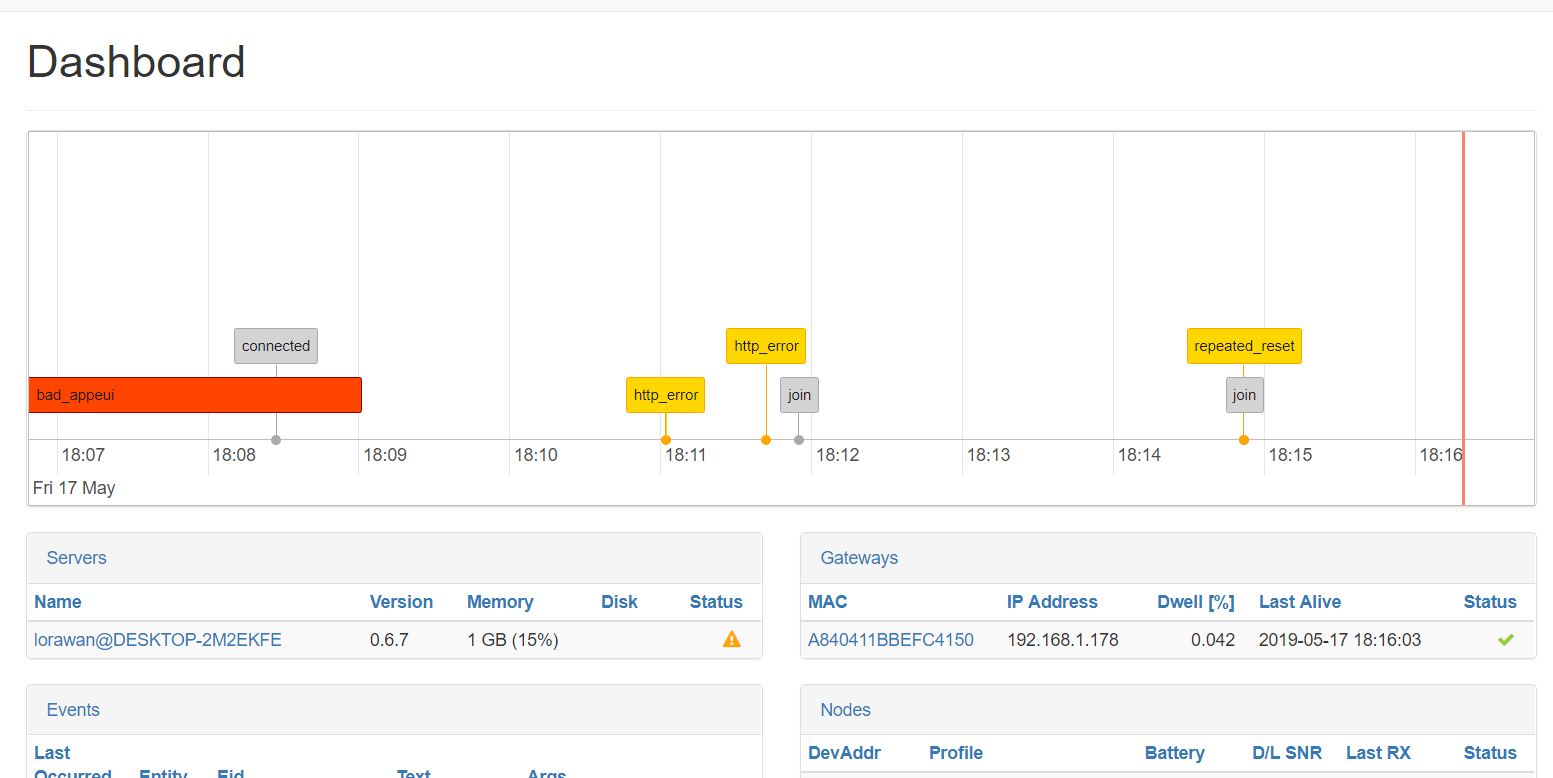The image size is (1553, 778).
Task: Click the Servers panel header
Action: click(76, 558)
